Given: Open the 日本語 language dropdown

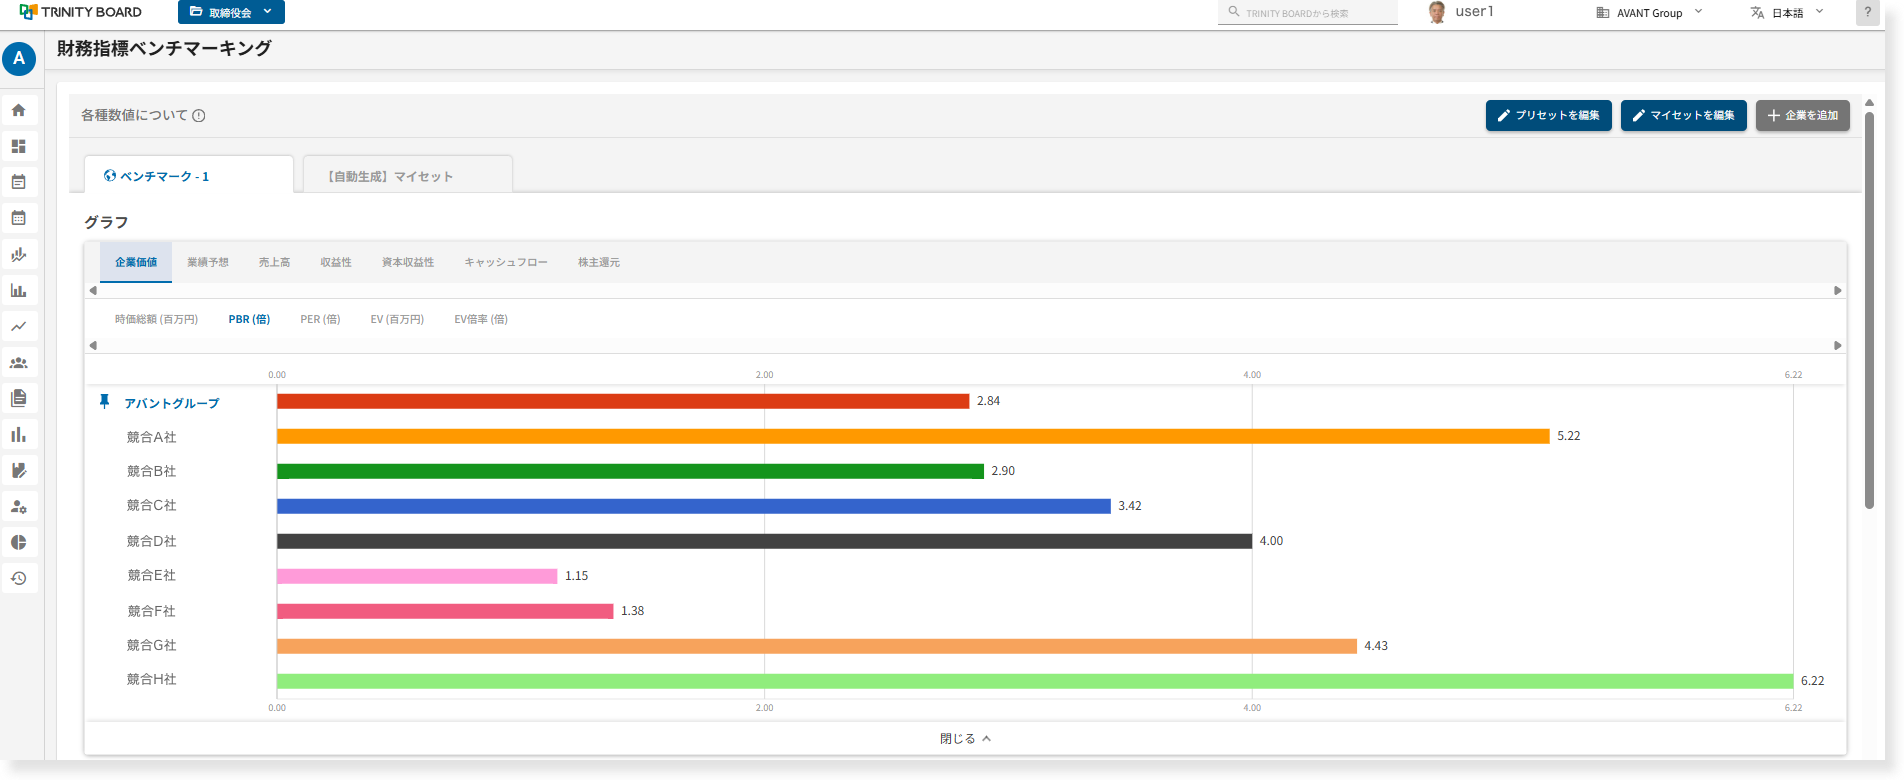Looking at the screenshot, I should click(1787, 13).
